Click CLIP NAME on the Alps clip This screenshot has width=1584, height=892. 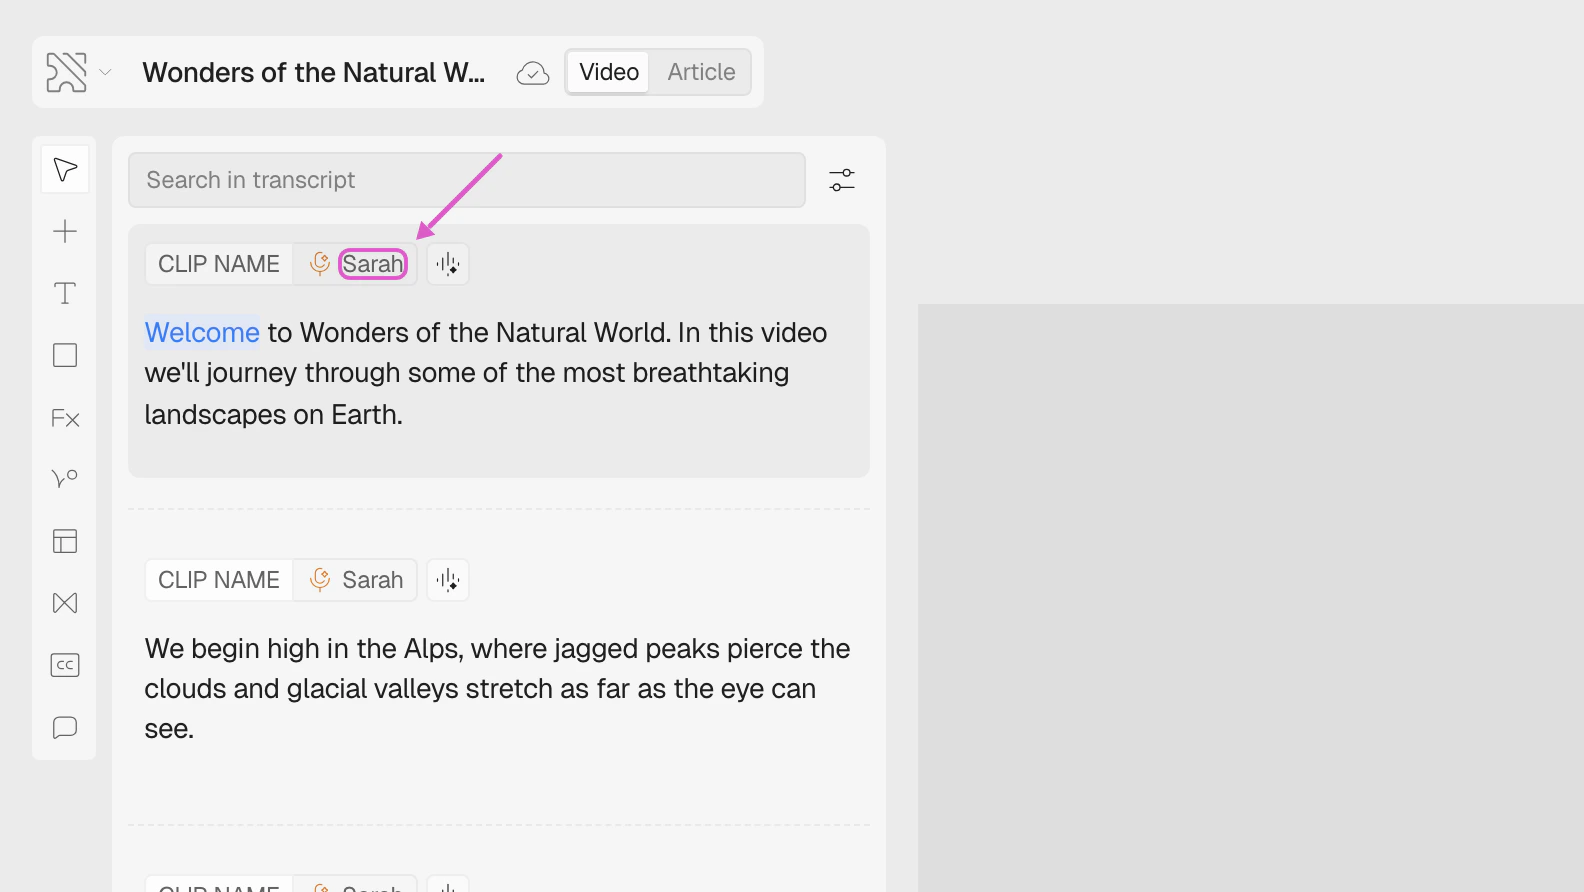pos(219,580)
